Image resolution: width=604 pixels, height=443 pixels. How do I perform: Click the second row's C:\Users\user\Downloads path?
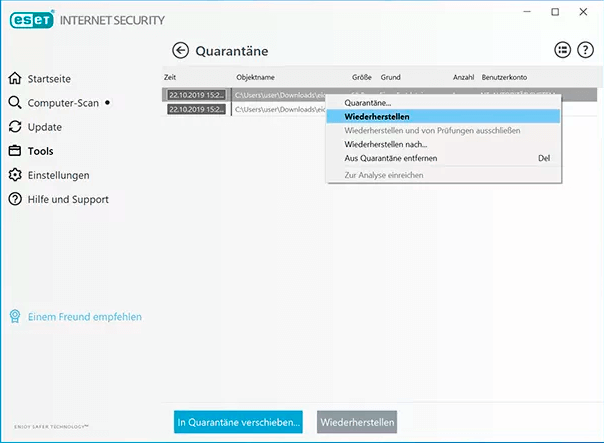pyautogui.click(x=280, y=109)
